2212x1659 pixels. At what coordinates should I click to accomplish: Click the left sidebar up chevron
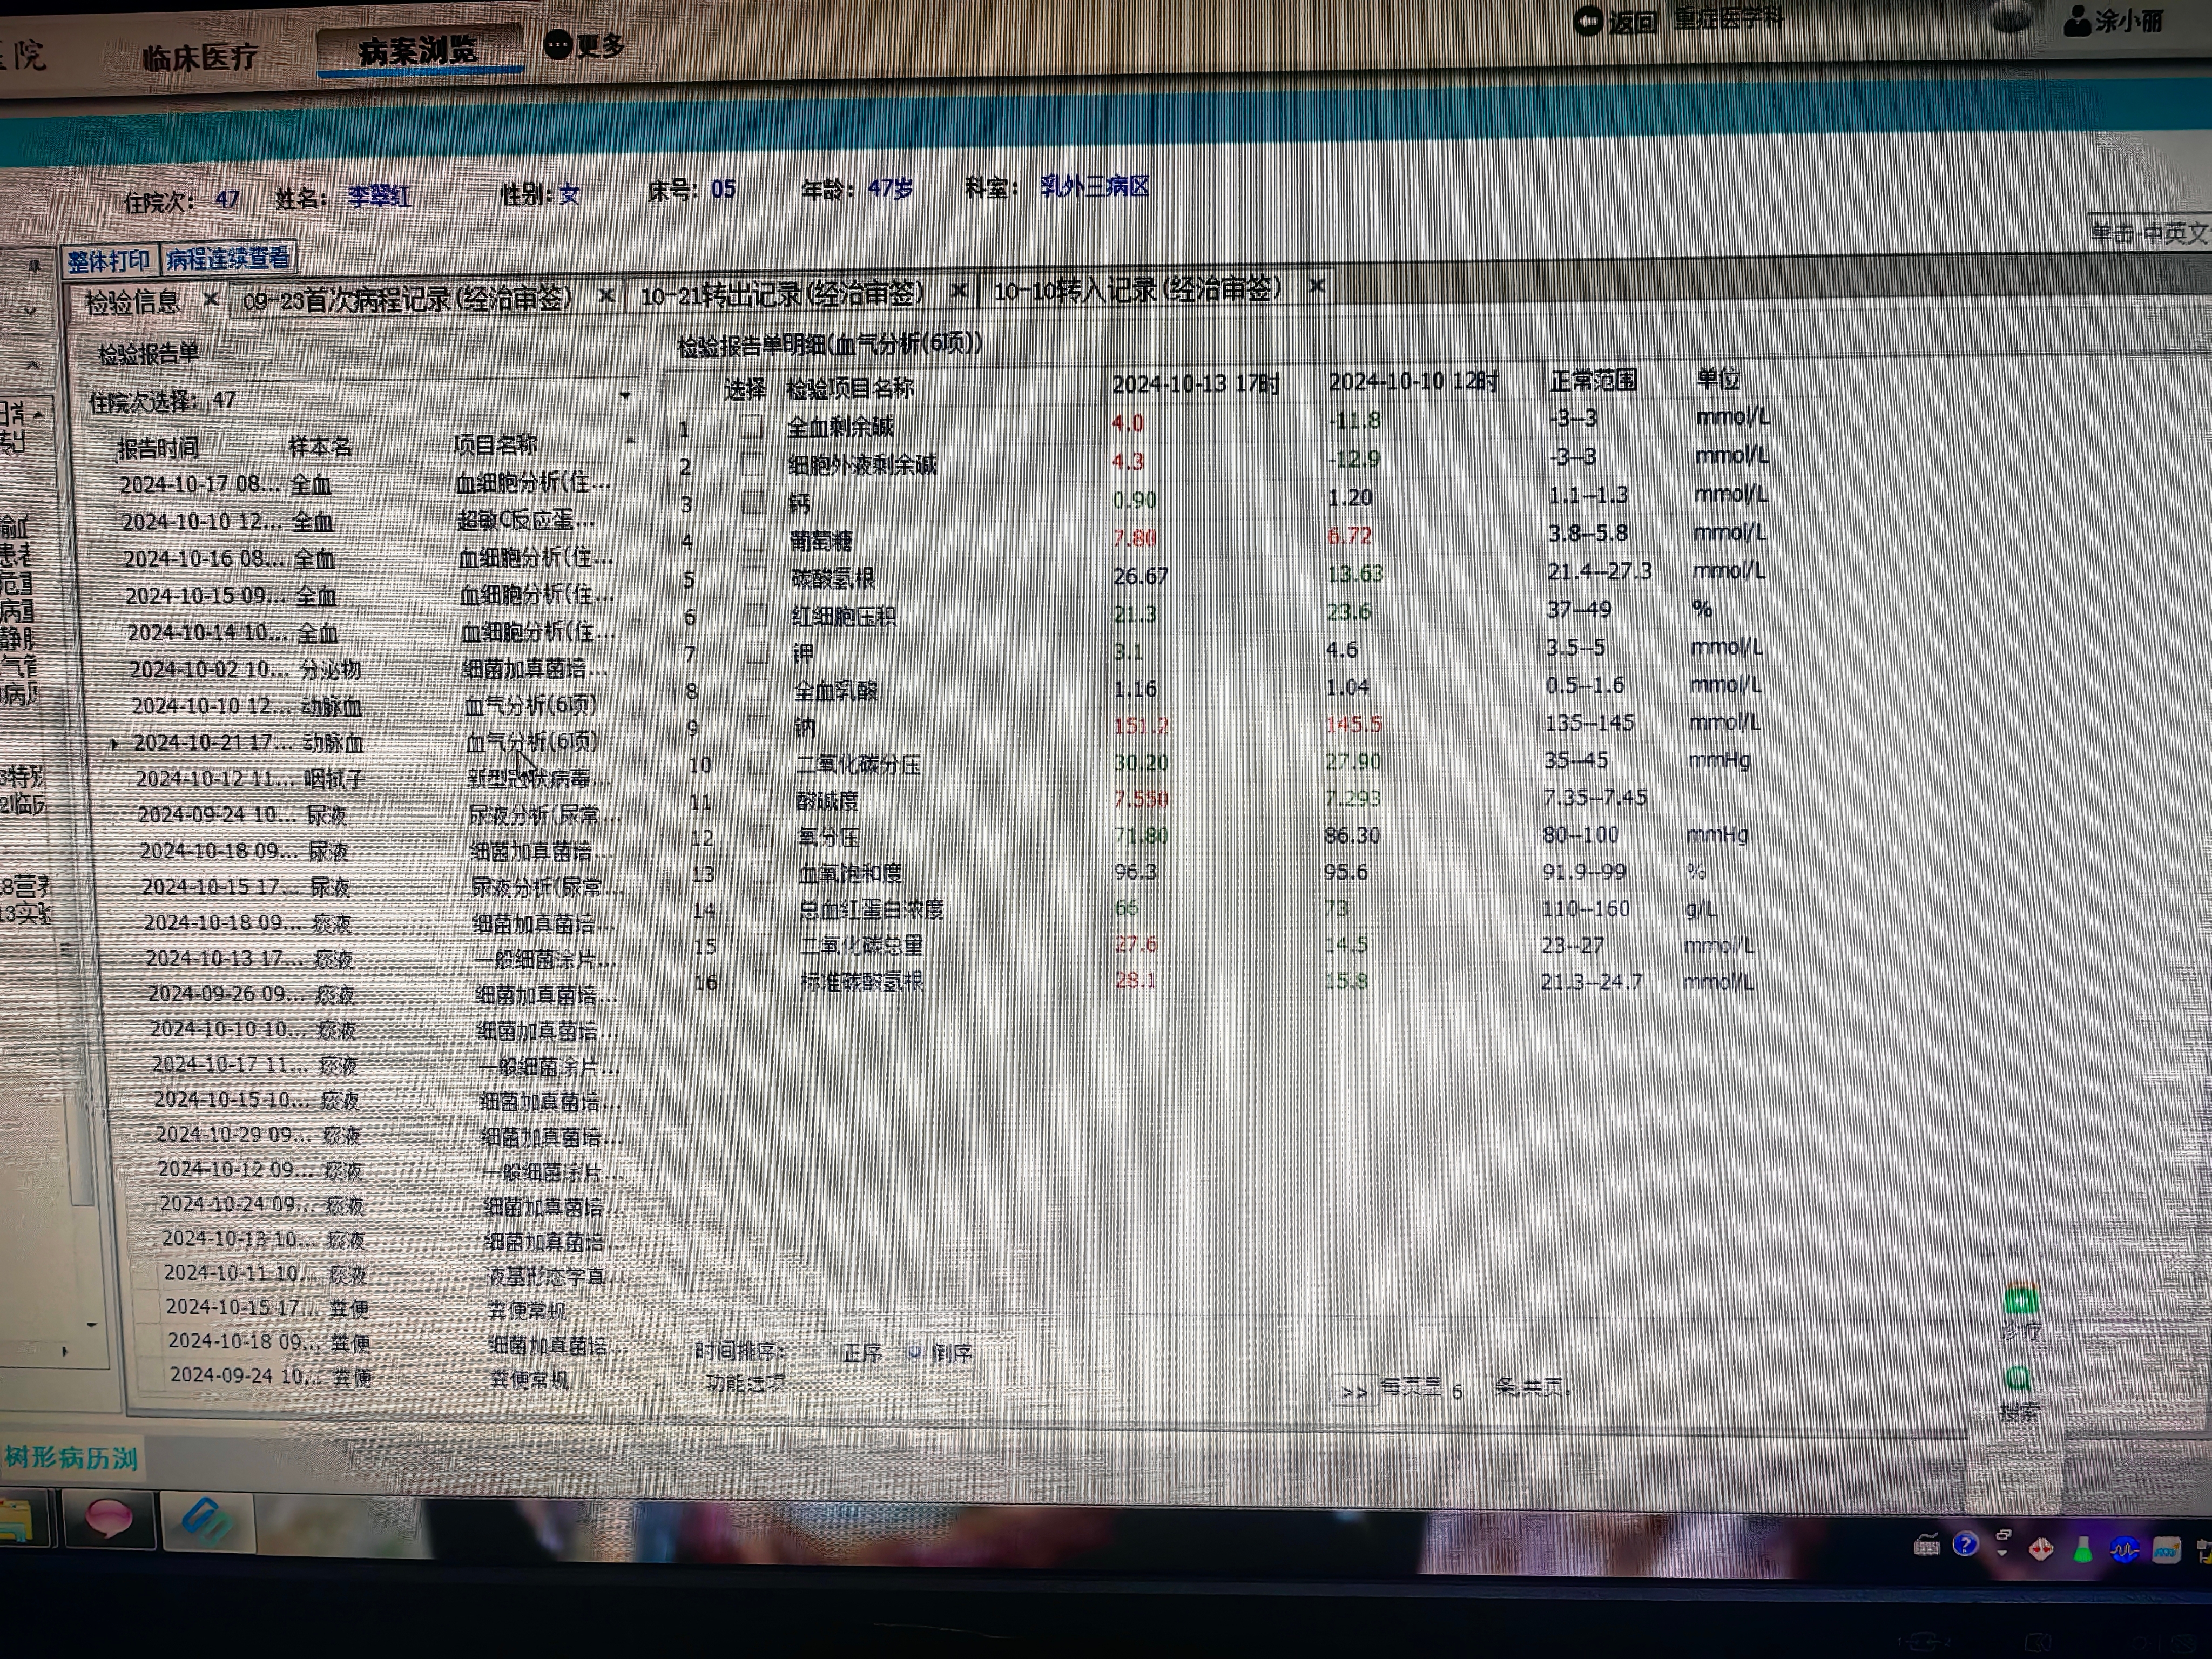coord(32,365)
